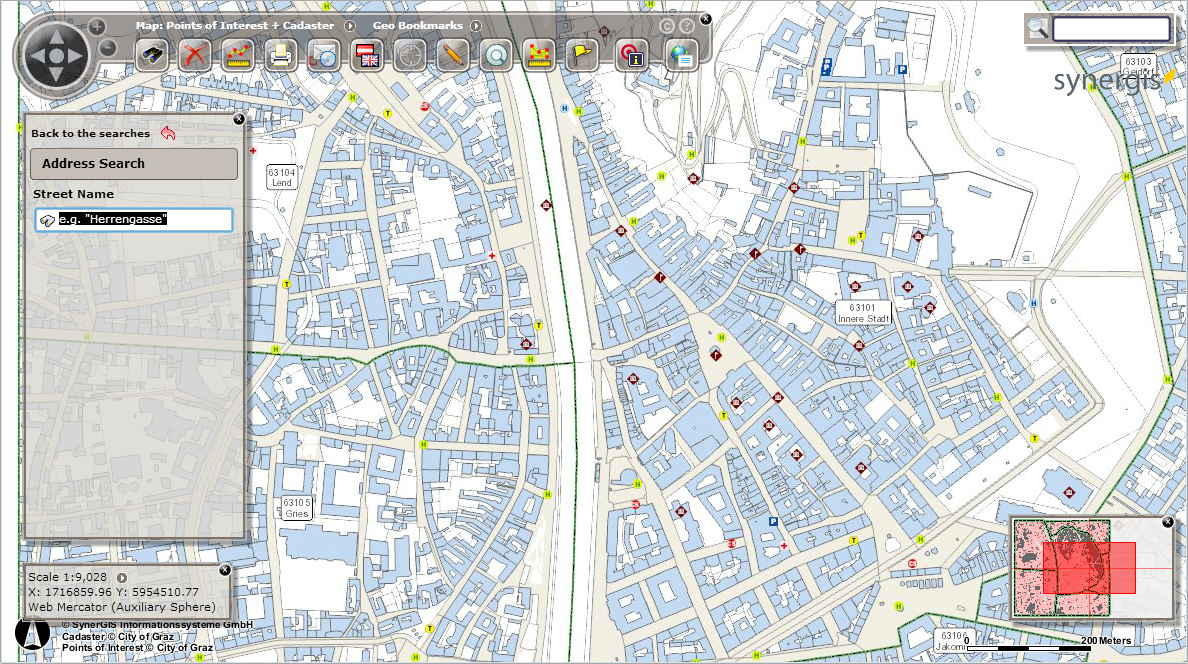Switch language using the flags icon
This screenshot has height=664, width=1188.
(369, 56)
